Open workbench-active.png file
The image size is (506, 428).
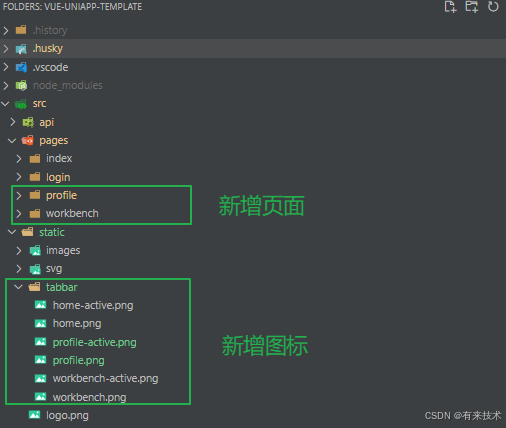tap(106, 379)
